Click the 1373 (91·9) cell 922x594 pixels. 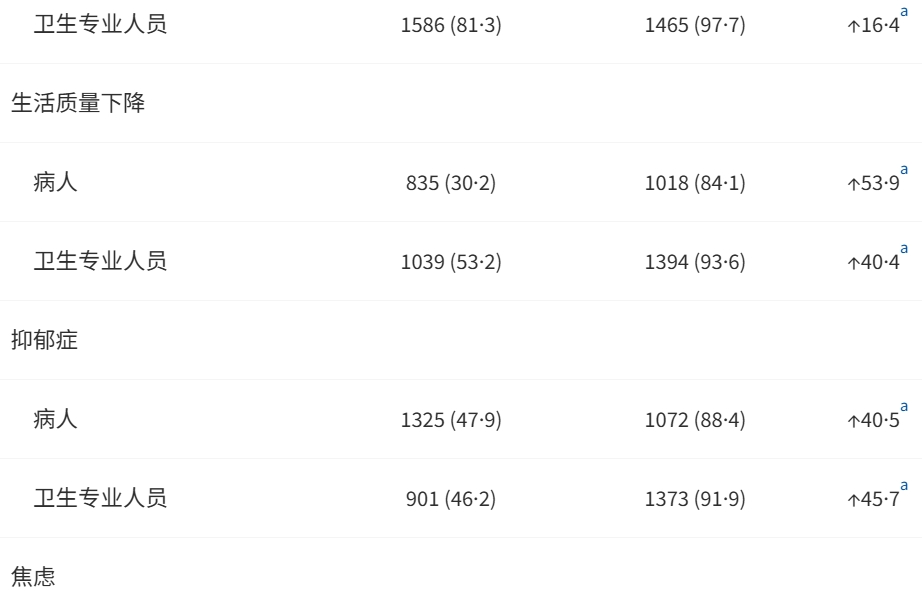tap(695, 499)
